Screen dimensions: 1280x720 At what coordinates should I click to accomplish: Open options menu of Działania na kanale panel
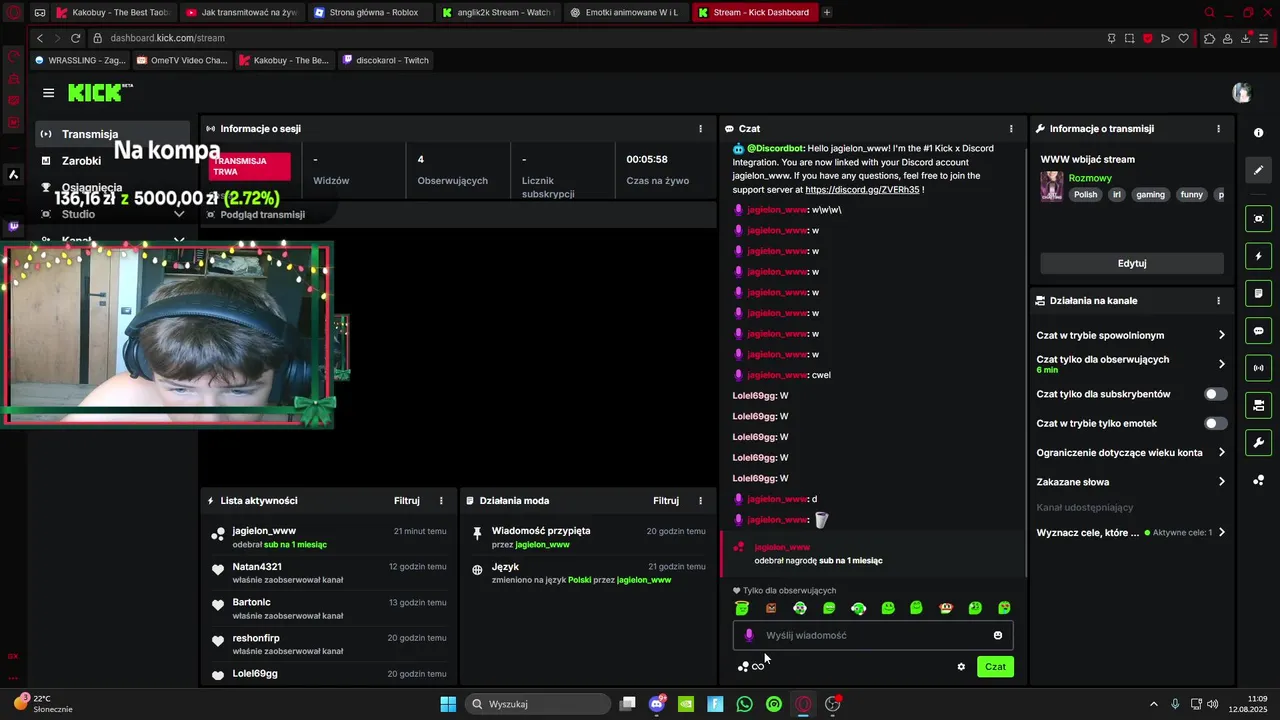click(x=1218, y=300)
